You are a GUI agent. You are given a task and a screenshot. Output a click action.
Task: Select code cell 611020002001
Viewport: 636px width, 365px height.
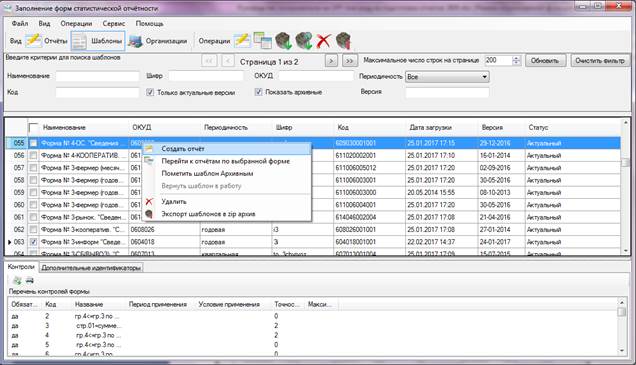pyautogui.click(x=369, y=155)
